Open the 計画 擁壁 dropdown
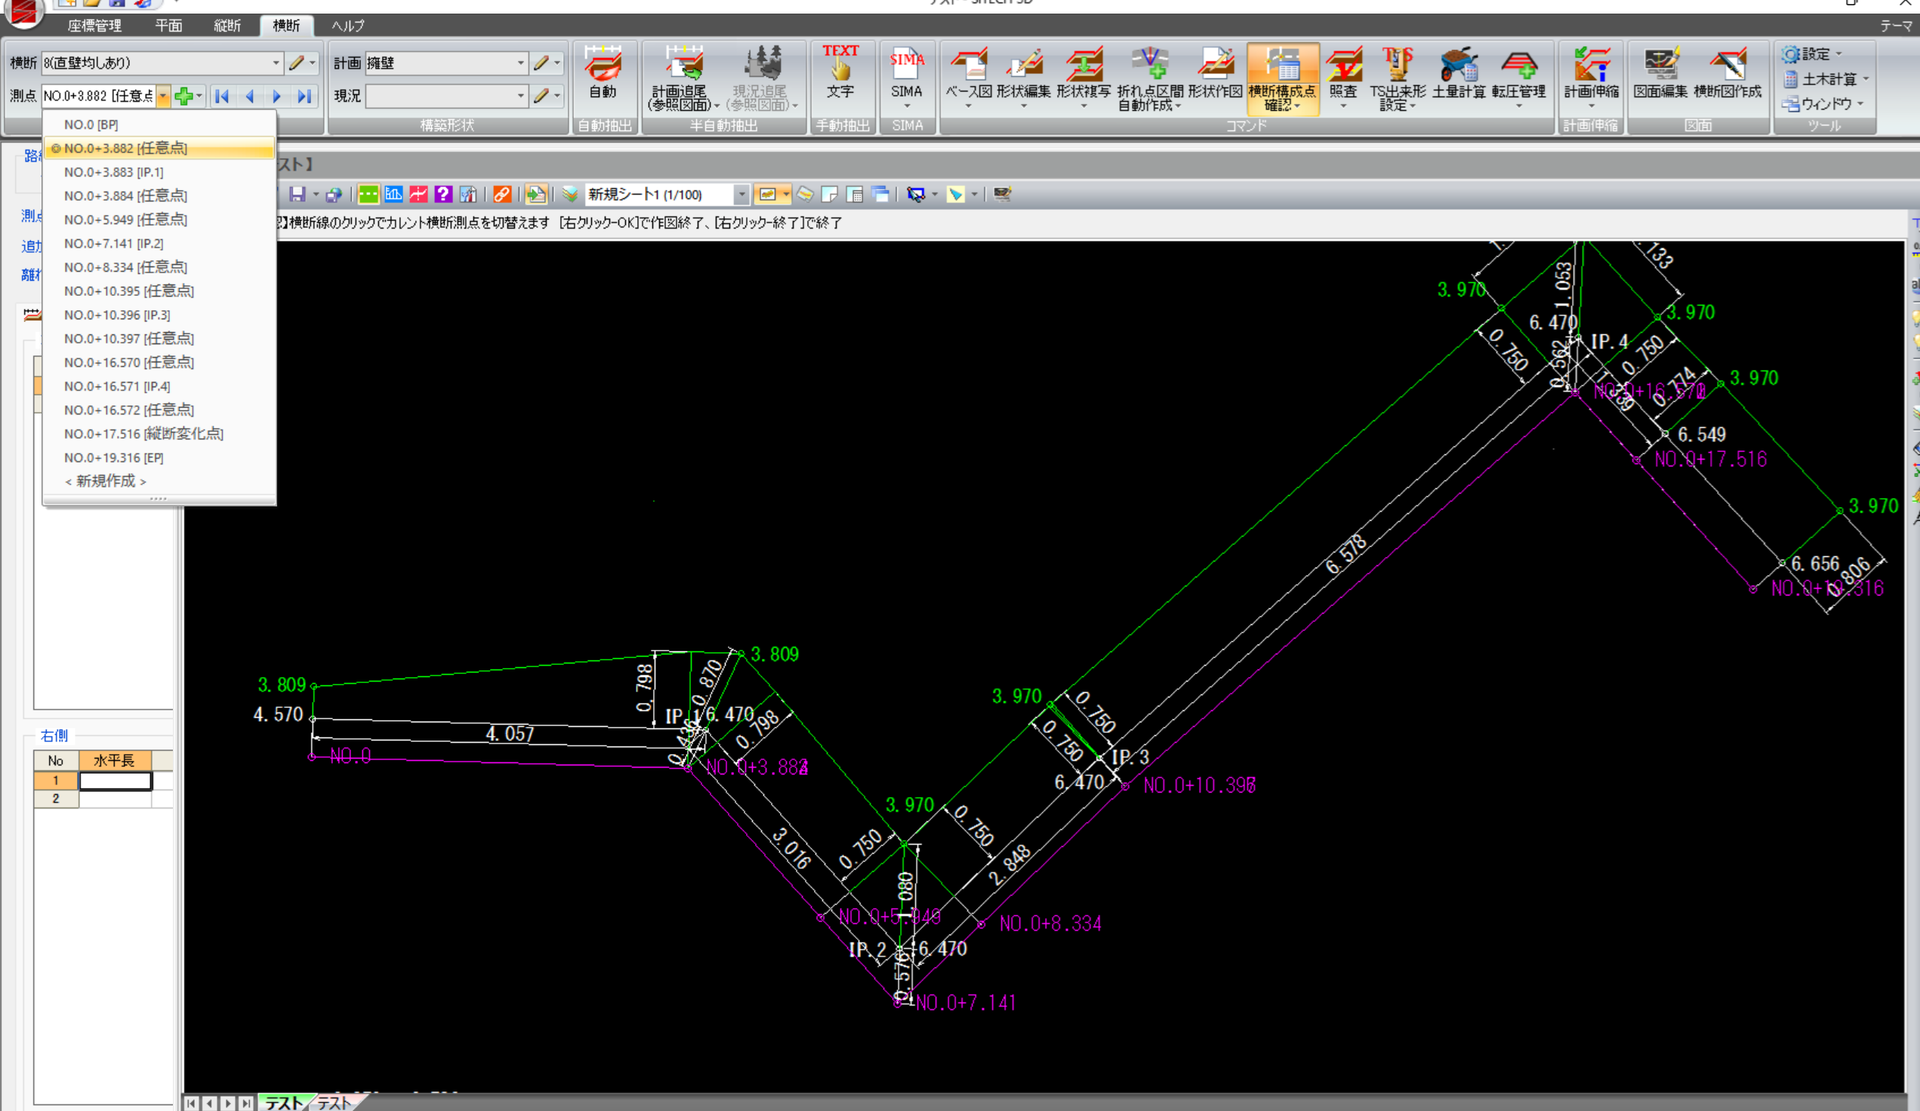 [x=520, y=63]
